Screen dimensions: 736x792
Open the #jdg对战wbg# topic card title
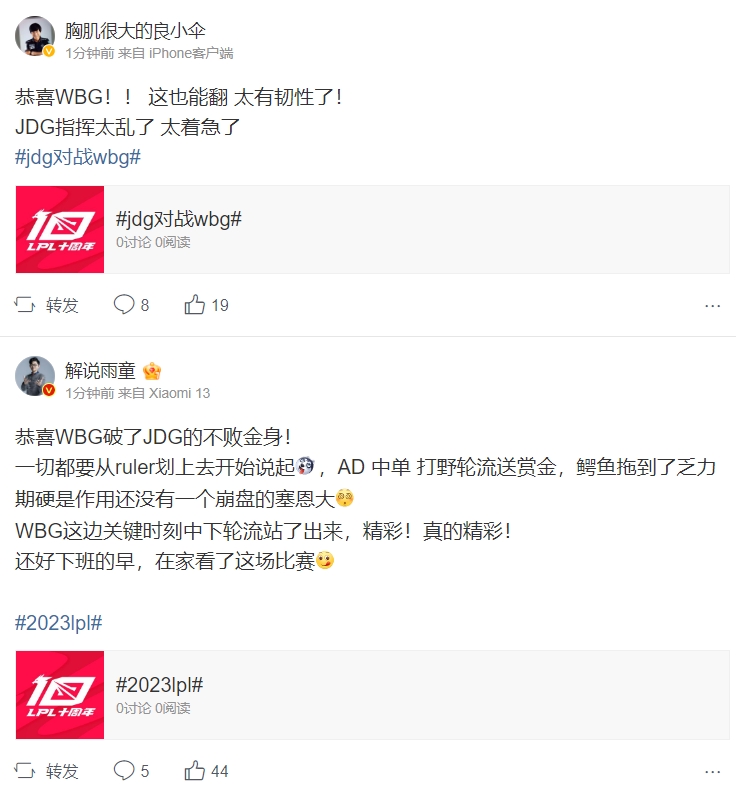[179, 219]
